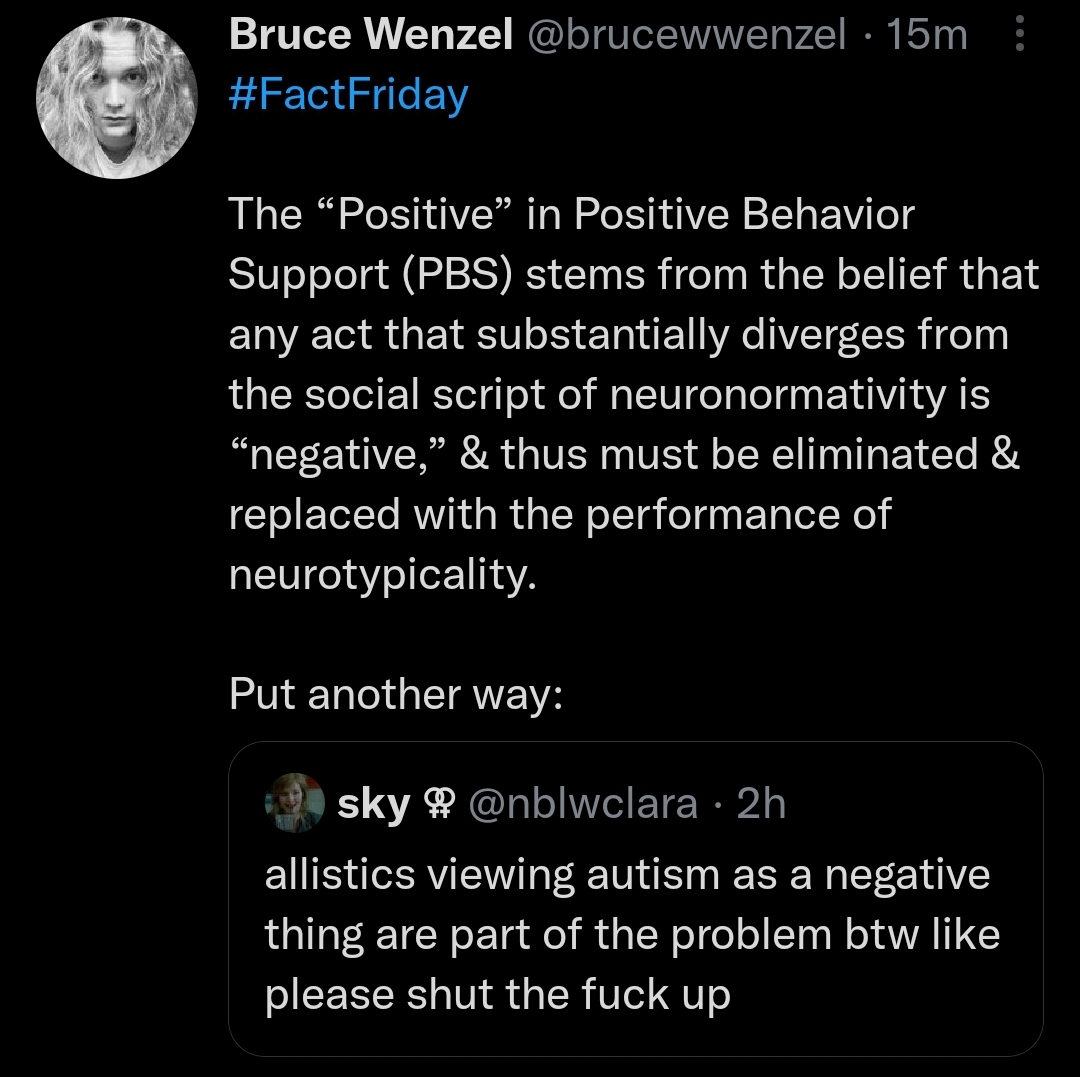Open the #FactFriday hashtag
1080x1077 pixels.
348,95
